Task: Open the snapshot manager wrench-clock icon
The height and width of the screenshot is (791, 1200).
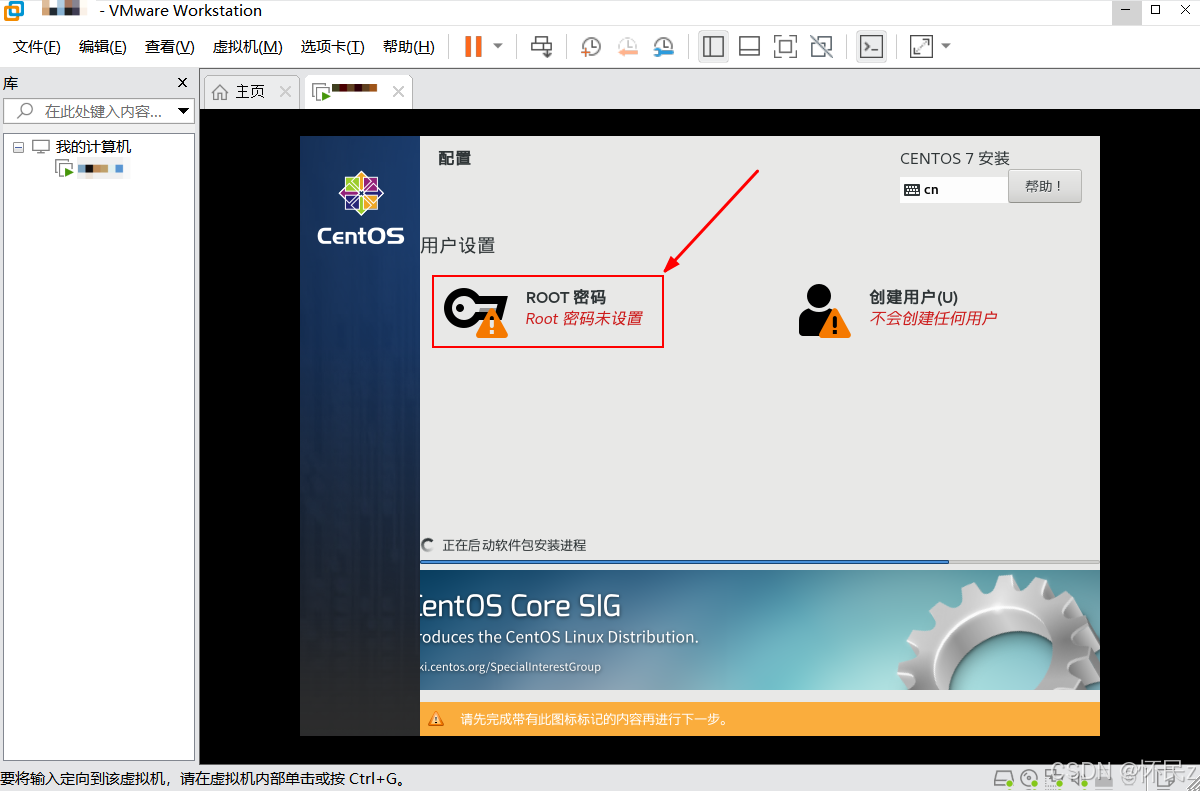Action: (664, 47)
